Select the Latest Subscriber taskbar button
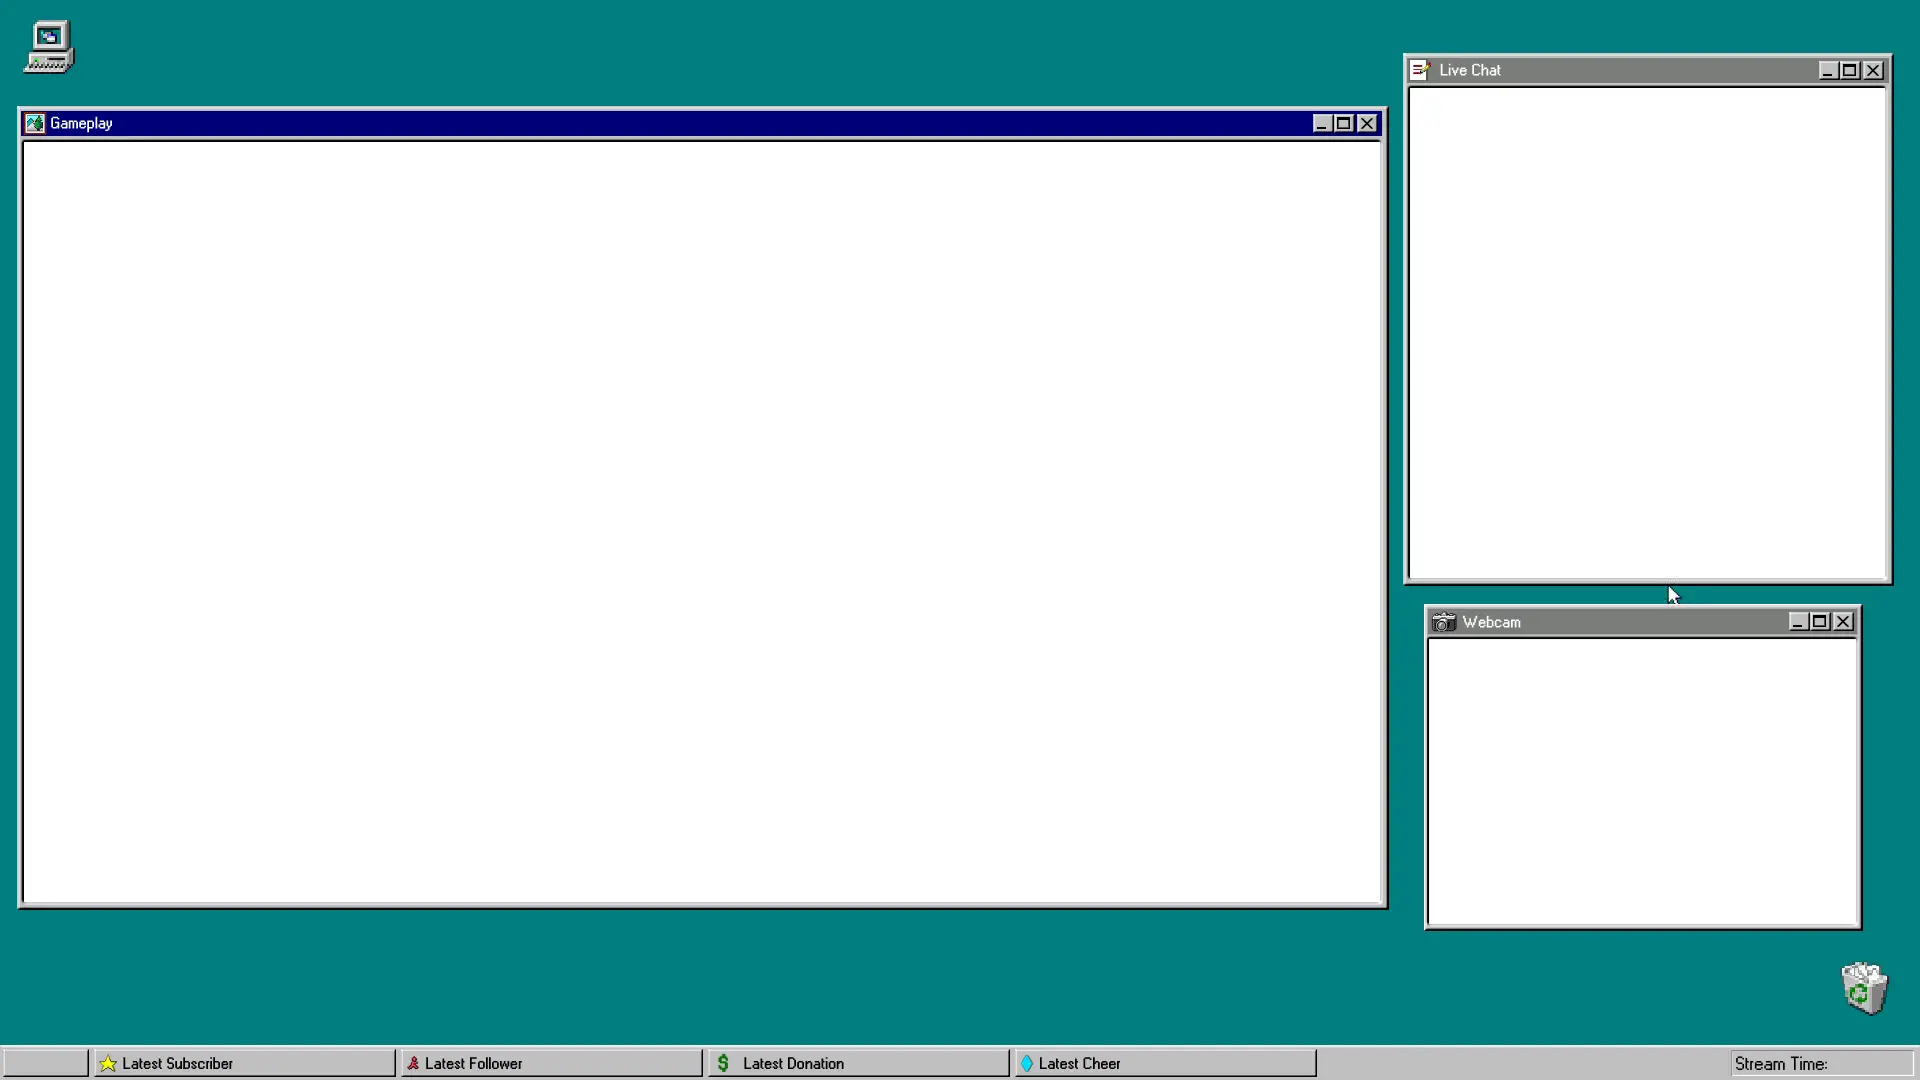Screen dimensions: 1920x1080 [x=244, y=1063]
